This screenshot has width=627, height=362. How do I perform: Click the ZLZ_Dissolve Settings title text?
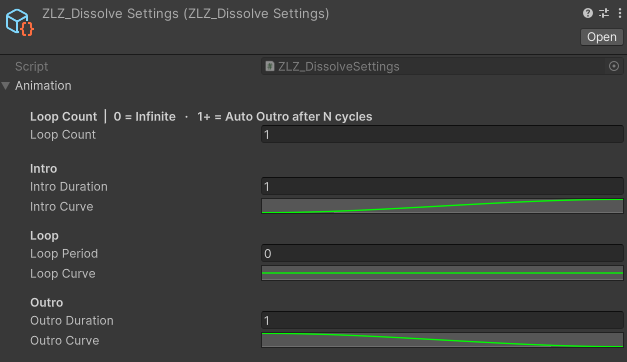[x=186, y=14]
